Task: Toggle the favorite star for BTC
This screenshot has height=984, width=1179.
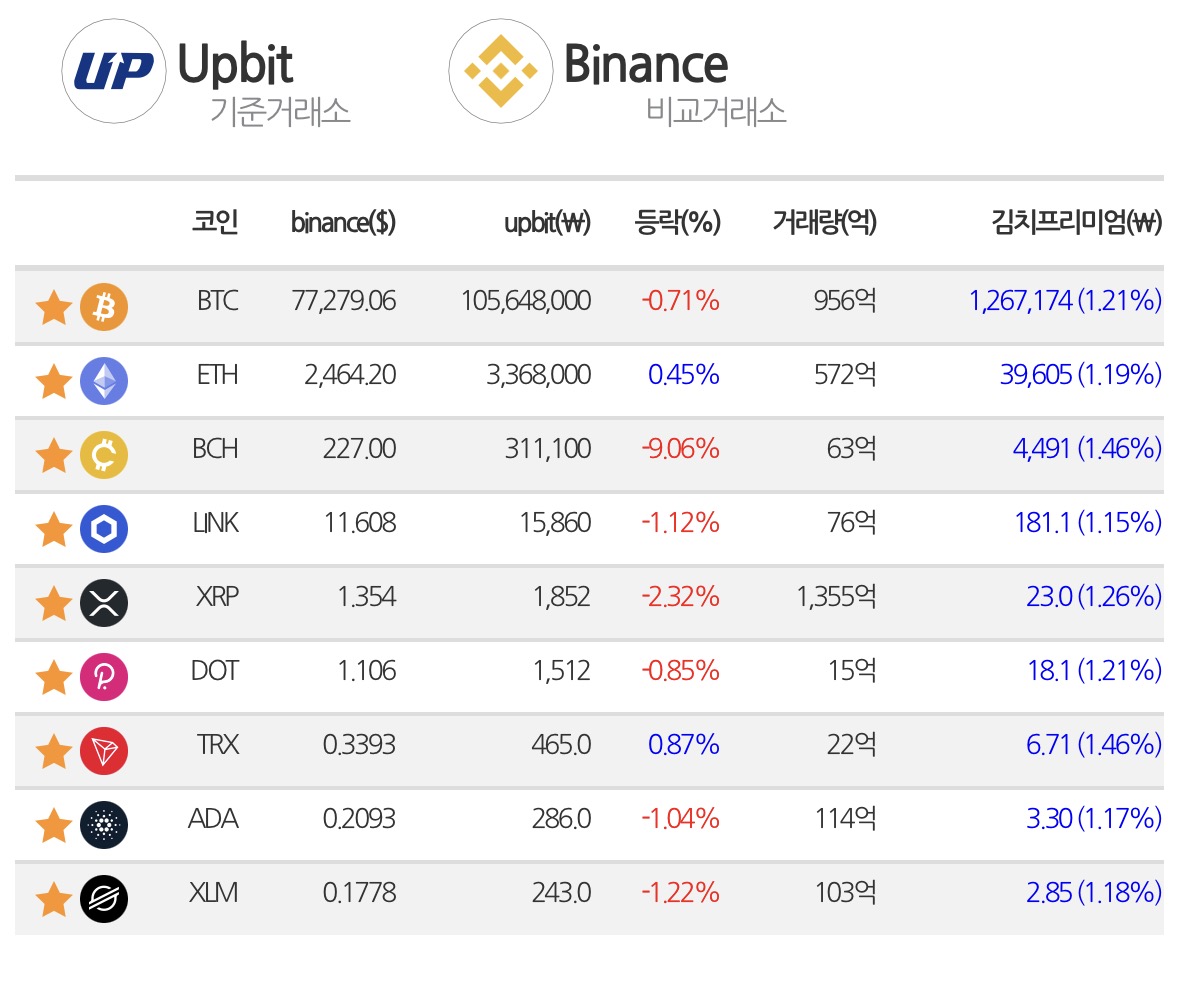Action: click(54, 307)
